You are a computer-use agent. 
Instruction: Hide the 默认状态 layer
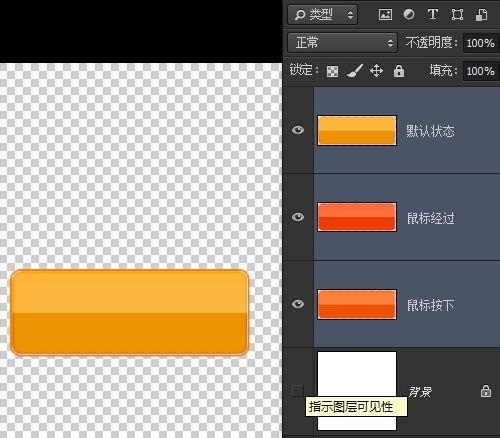point(298,130)
